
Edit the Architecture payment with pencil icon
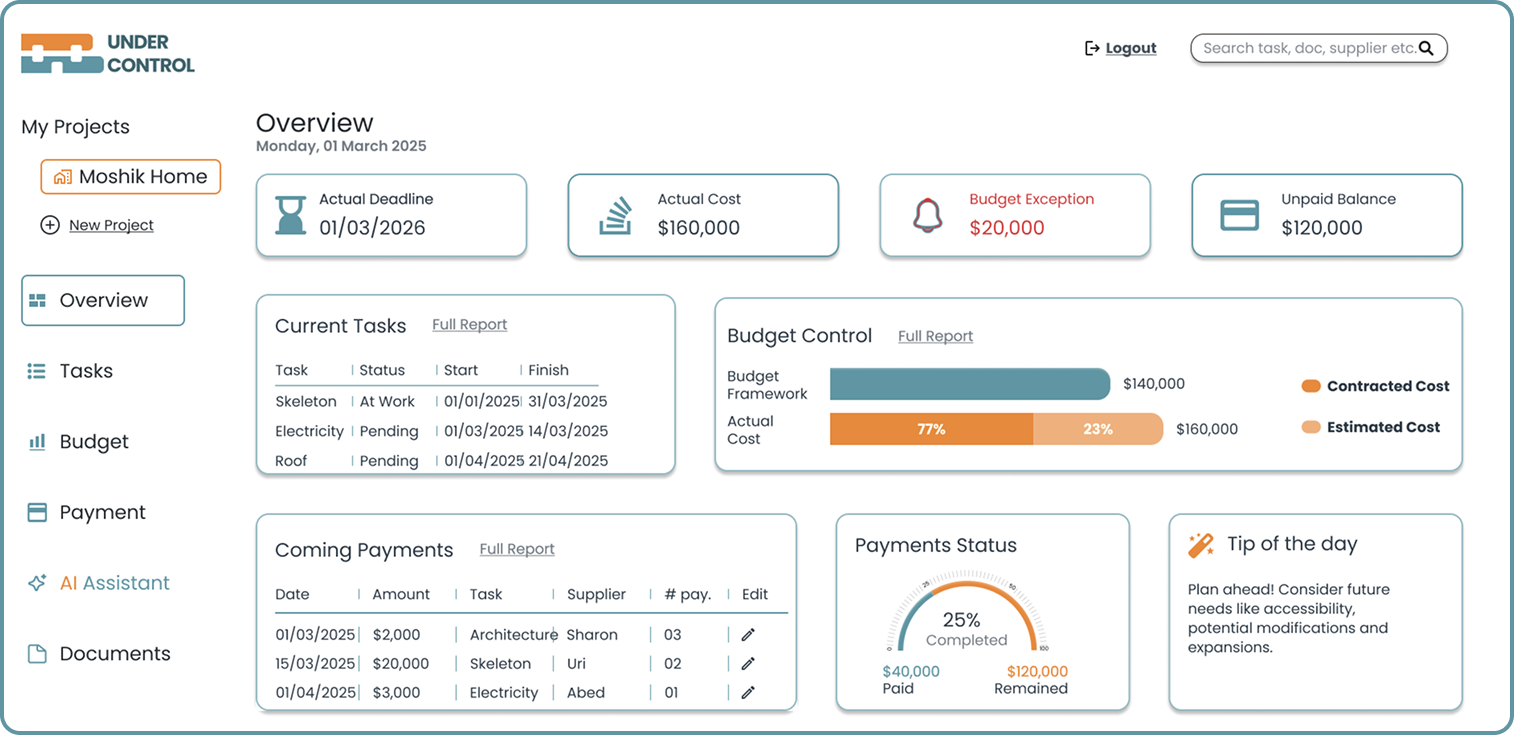pyautogui.click(x=747, y=634)
